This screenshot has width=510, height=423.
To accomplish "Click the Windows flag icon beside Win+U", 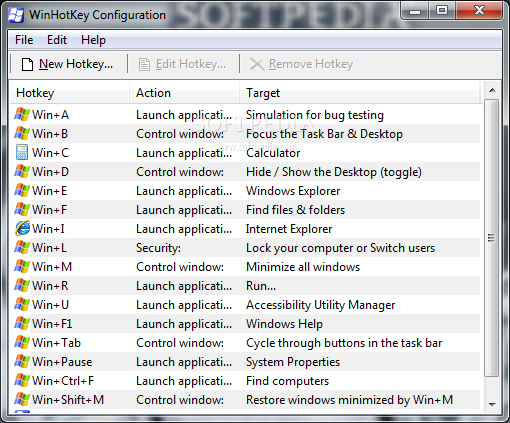I will (x=22, y=305).
